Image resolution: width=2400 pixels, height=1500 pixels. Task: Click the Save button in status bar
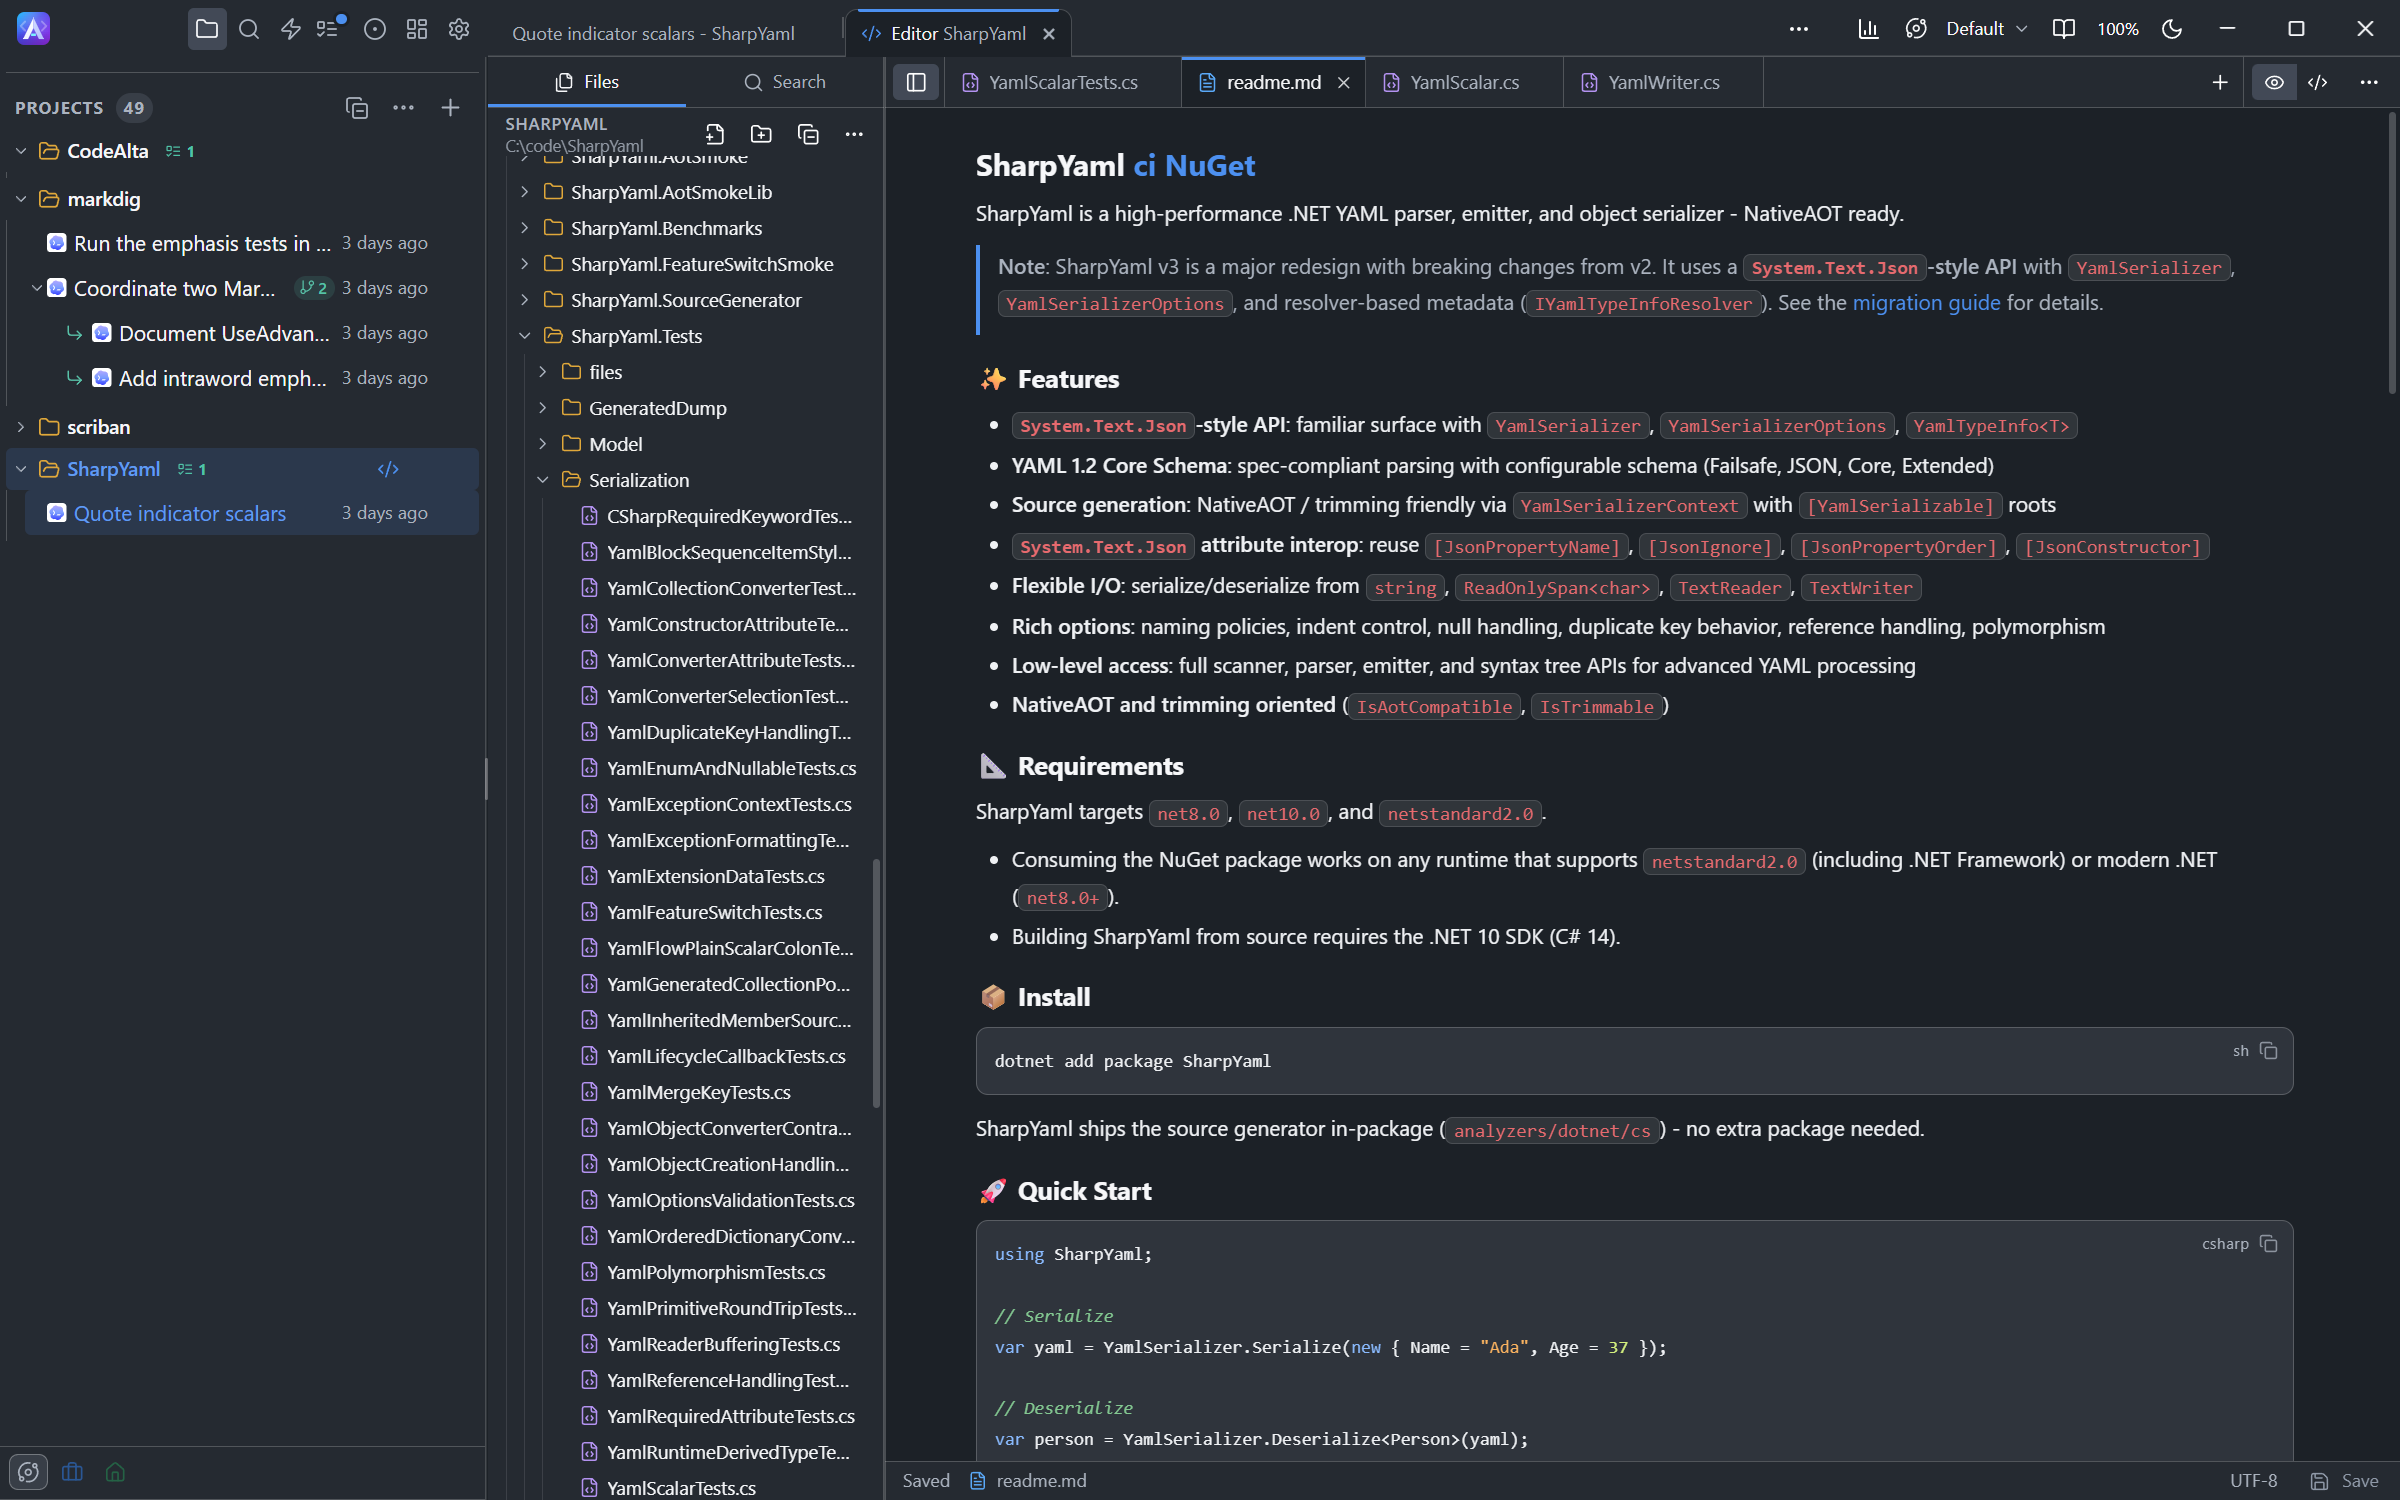tap(2345, 1481)
